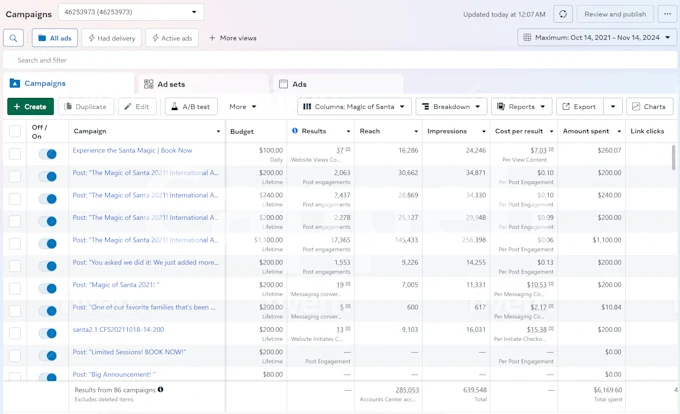Open the account selector 46253973 dropdown
The width and height of the screenshot is (680, 414).
131,13
